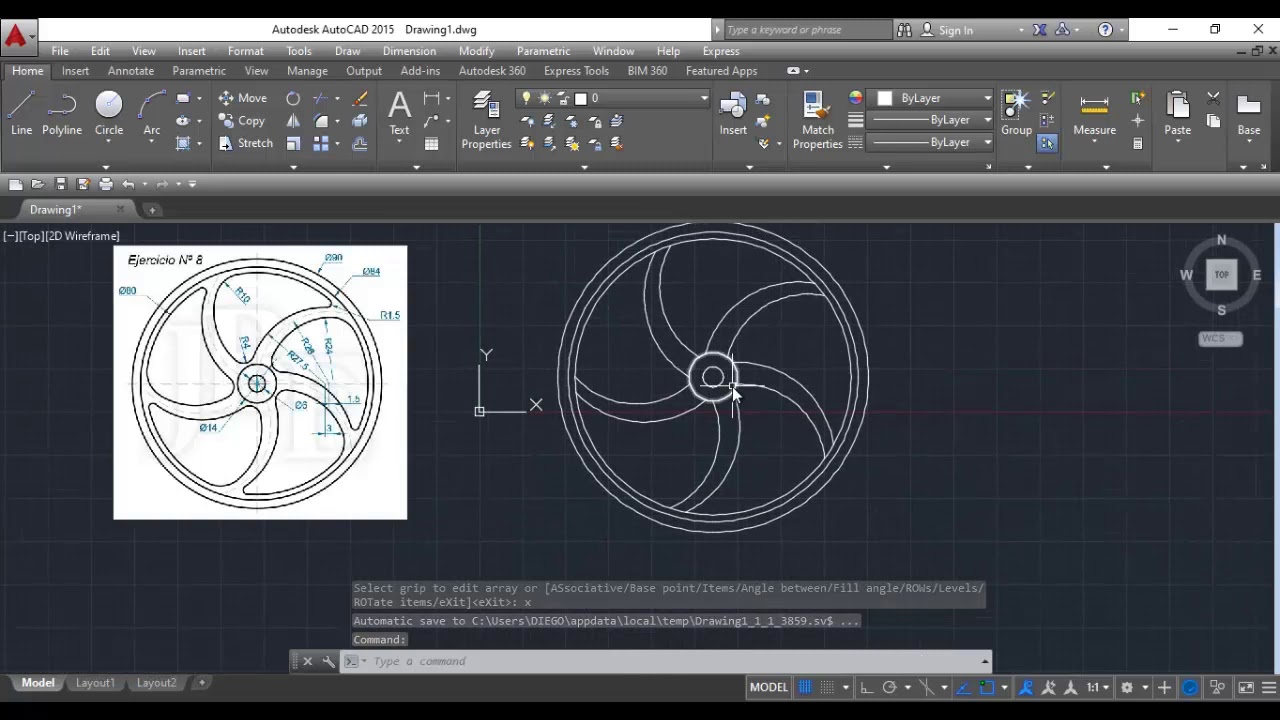This screenshot has height=720, width=1280.
Task: Click the Group tool
Action: coord(1016,113)
